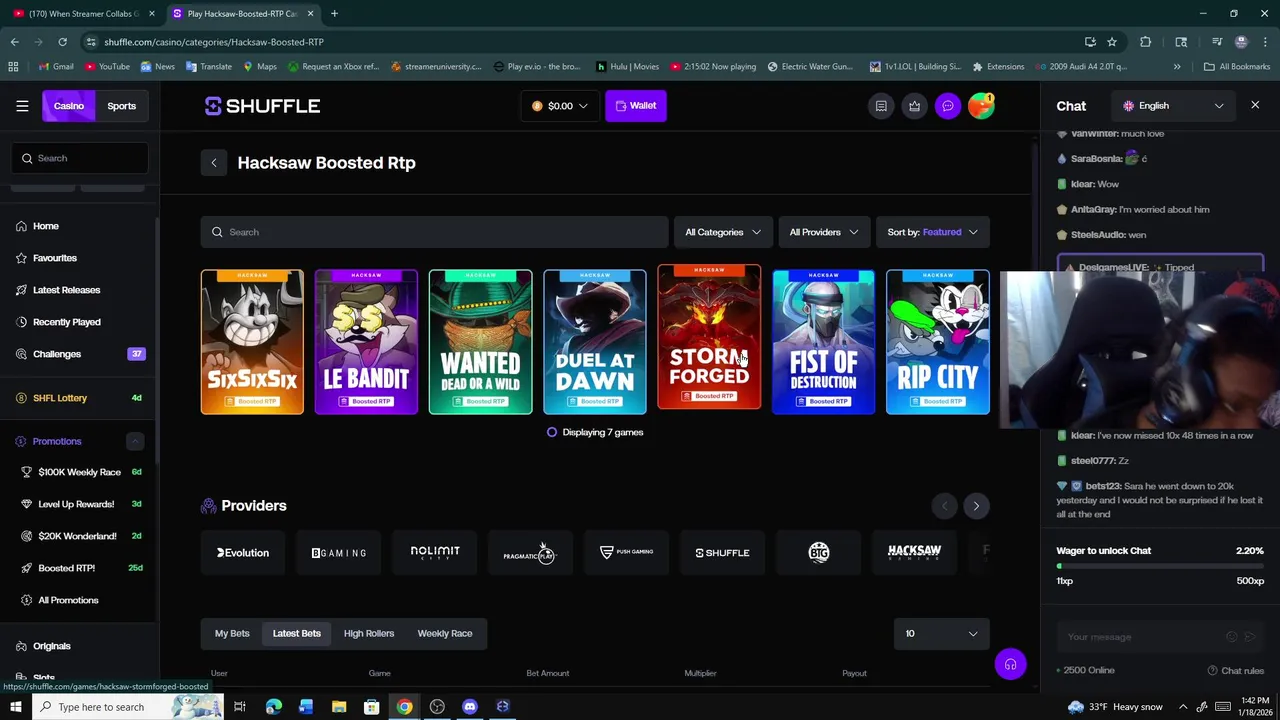
Task: Change rows count dropdown showing 10
Action: click(x=942, y=633)
